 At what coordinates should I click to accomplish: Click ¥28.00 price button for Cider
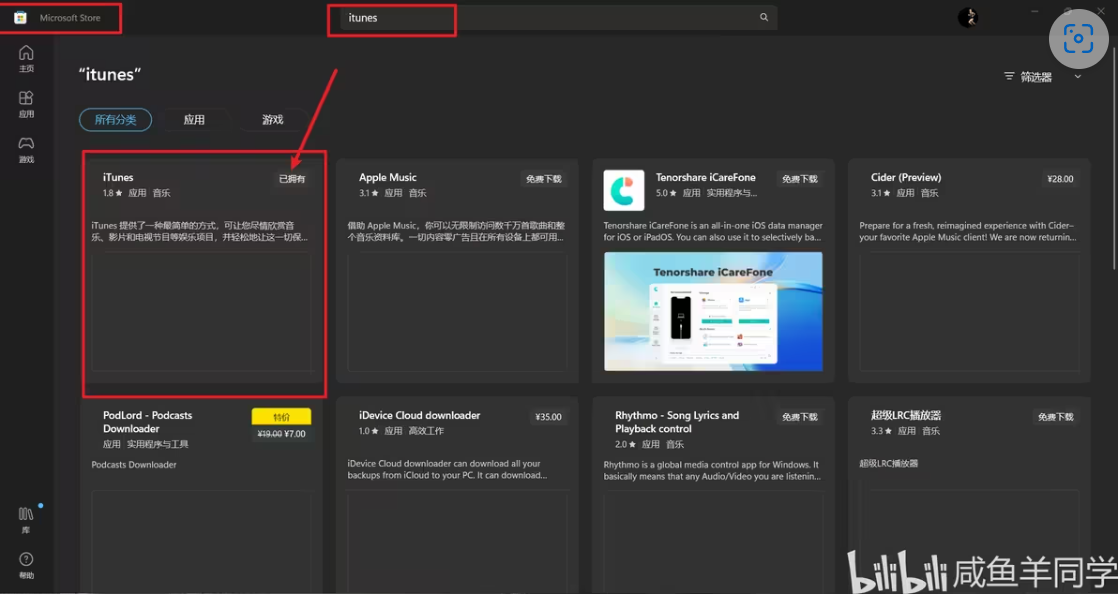coord(1060,179)
